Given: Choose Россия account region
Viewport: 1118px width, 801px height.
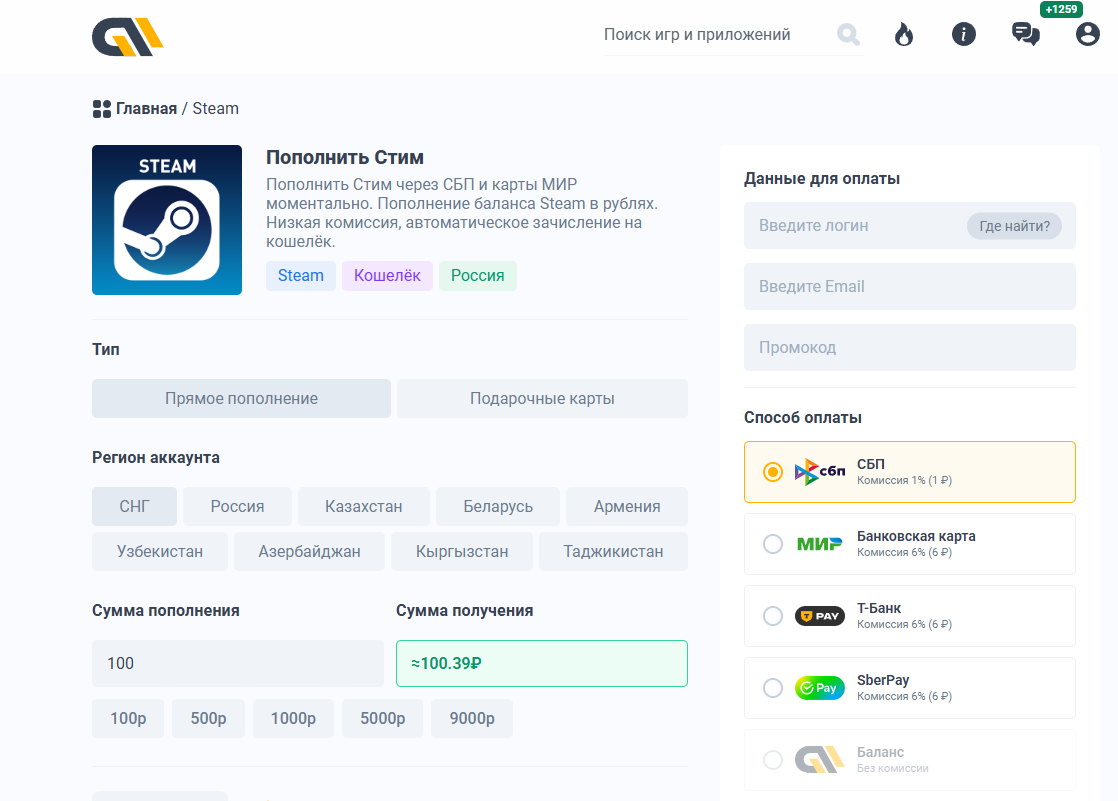Looking at the screenshot, I should 237,506.
